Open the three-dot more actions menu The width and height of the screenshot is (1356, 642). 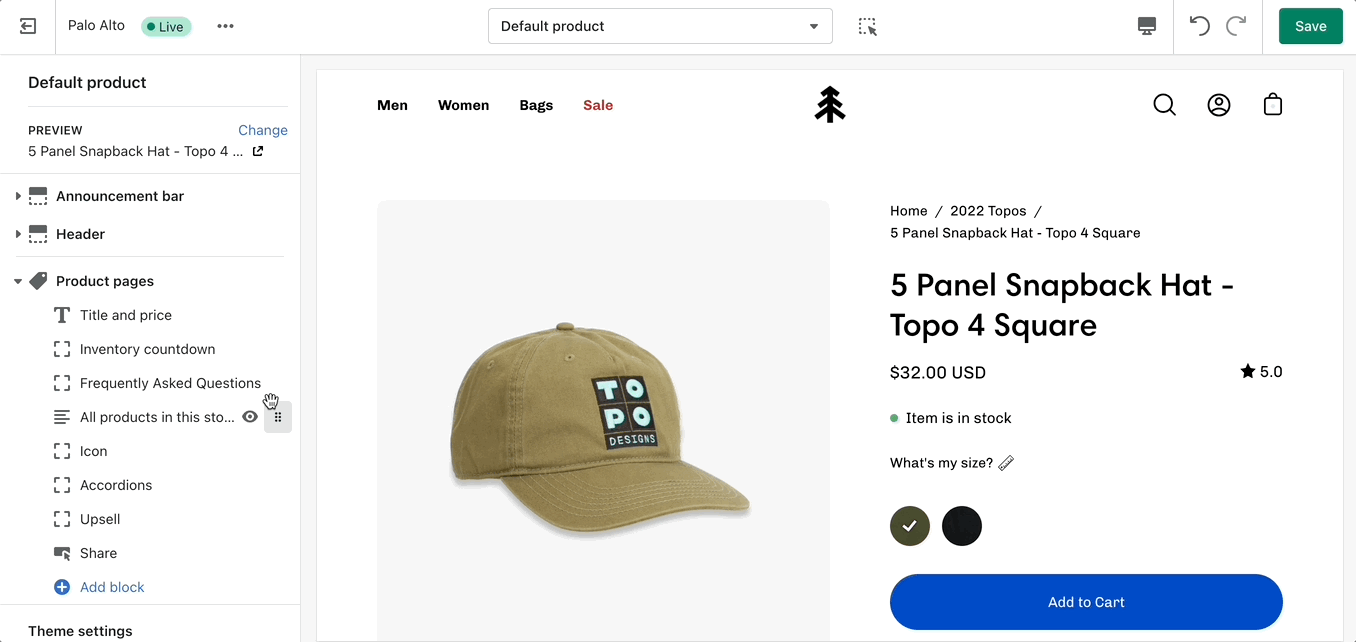tap(225, 26)
